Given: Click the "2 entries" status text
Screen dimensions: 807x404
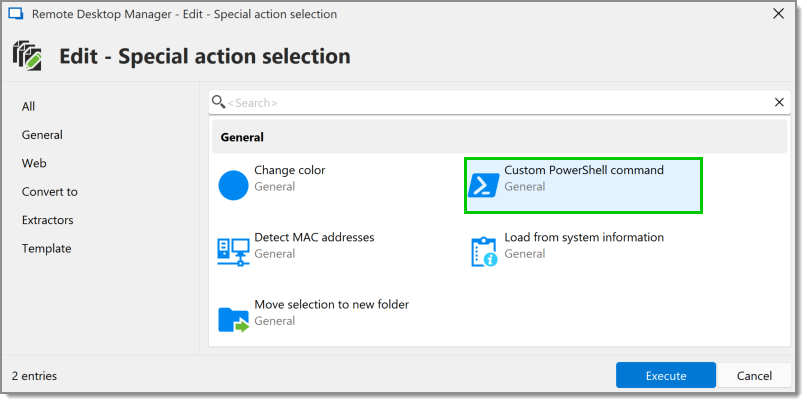Looking at the screenshot, I should 34,376.
